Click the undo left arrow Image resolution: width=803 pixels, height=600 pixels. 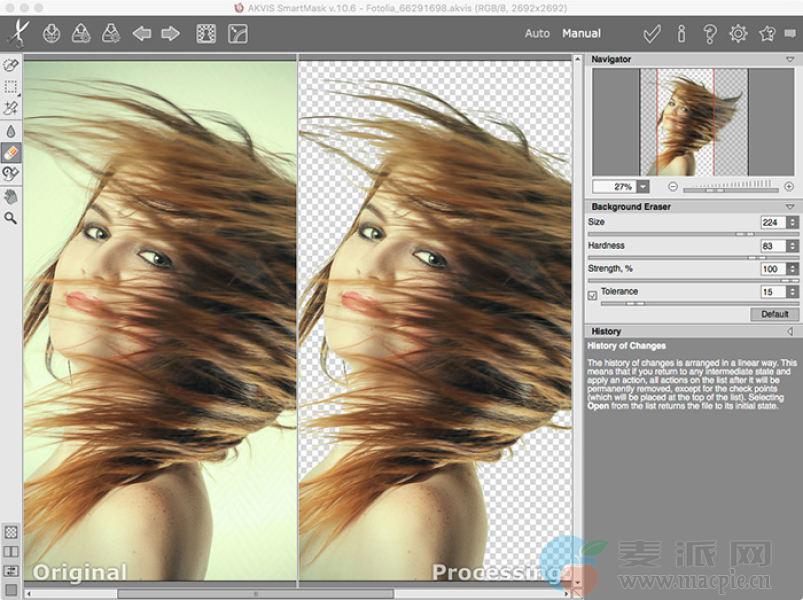(142, 34)
